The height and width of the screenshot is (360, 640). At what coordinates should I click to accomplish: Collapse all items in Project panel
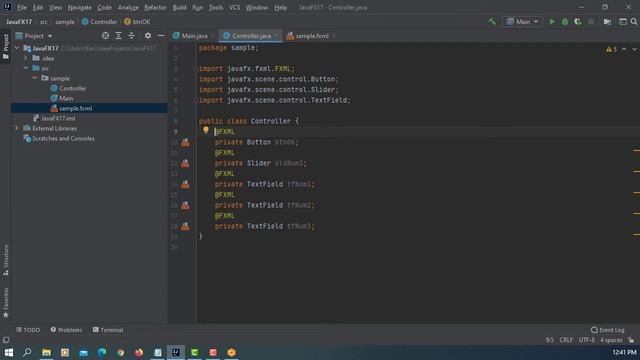(131, 36)
